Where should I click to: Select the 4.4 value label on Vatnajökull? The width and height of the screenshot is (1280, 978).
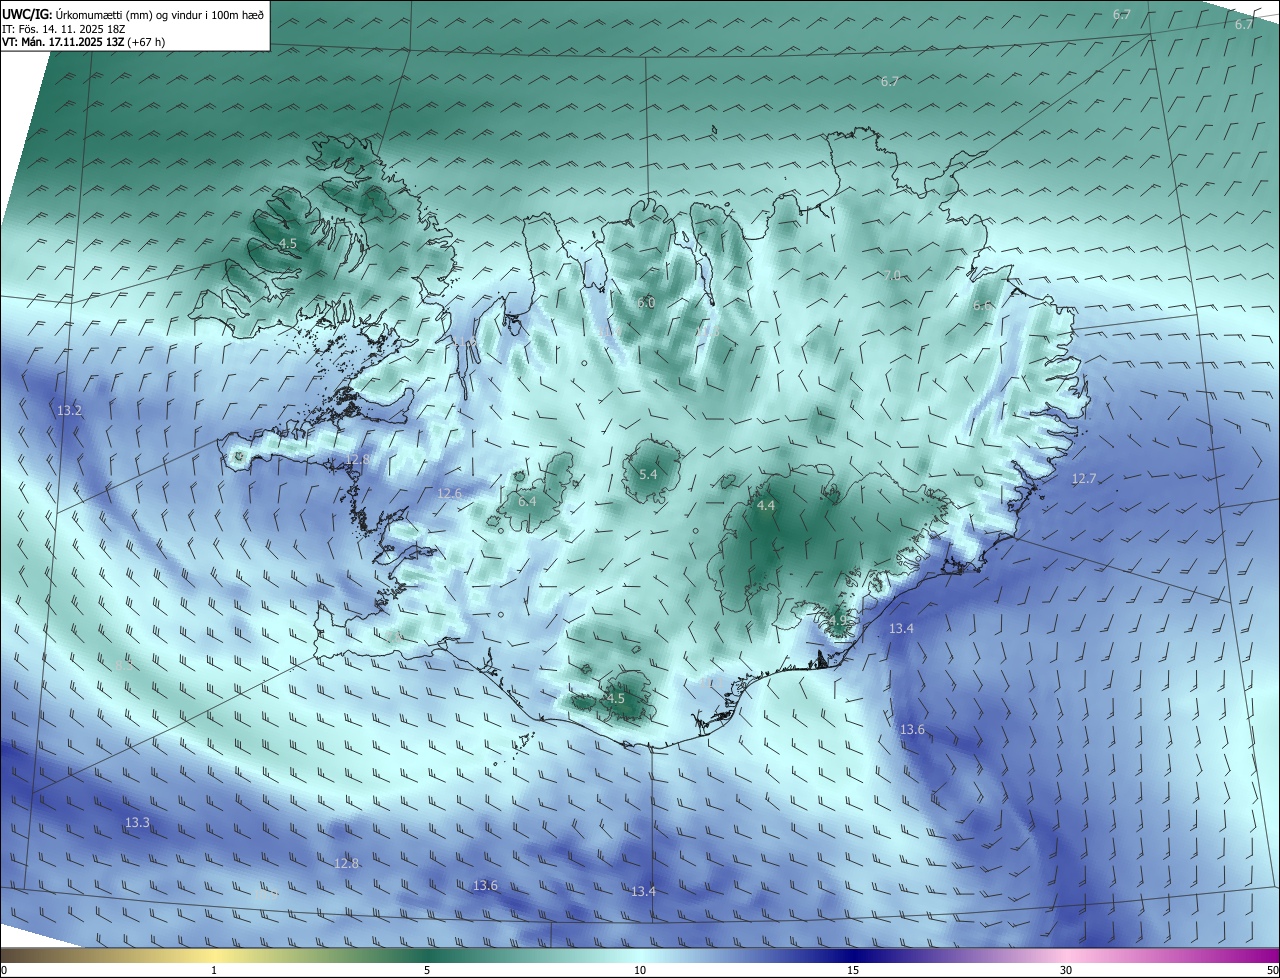766,506
